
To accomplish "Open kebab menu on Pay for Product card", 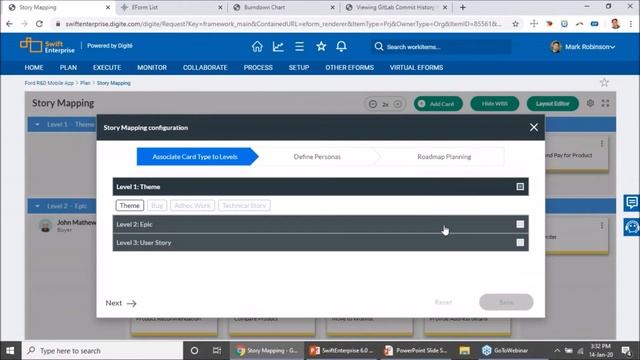I will pos(602,144).
